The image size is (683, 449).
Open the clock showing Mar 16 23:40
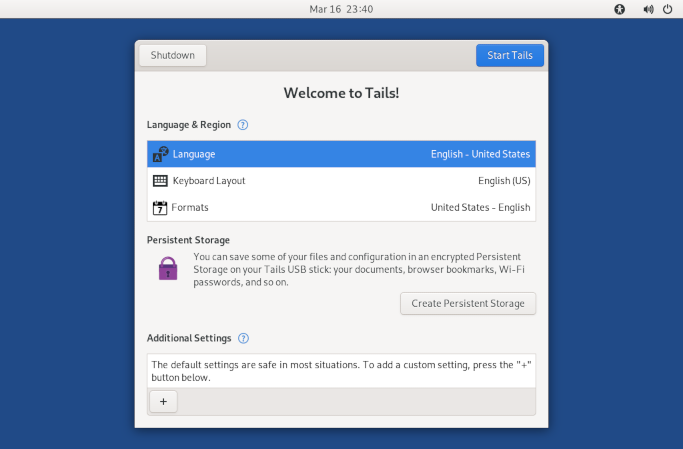click(x=341, y=9)
